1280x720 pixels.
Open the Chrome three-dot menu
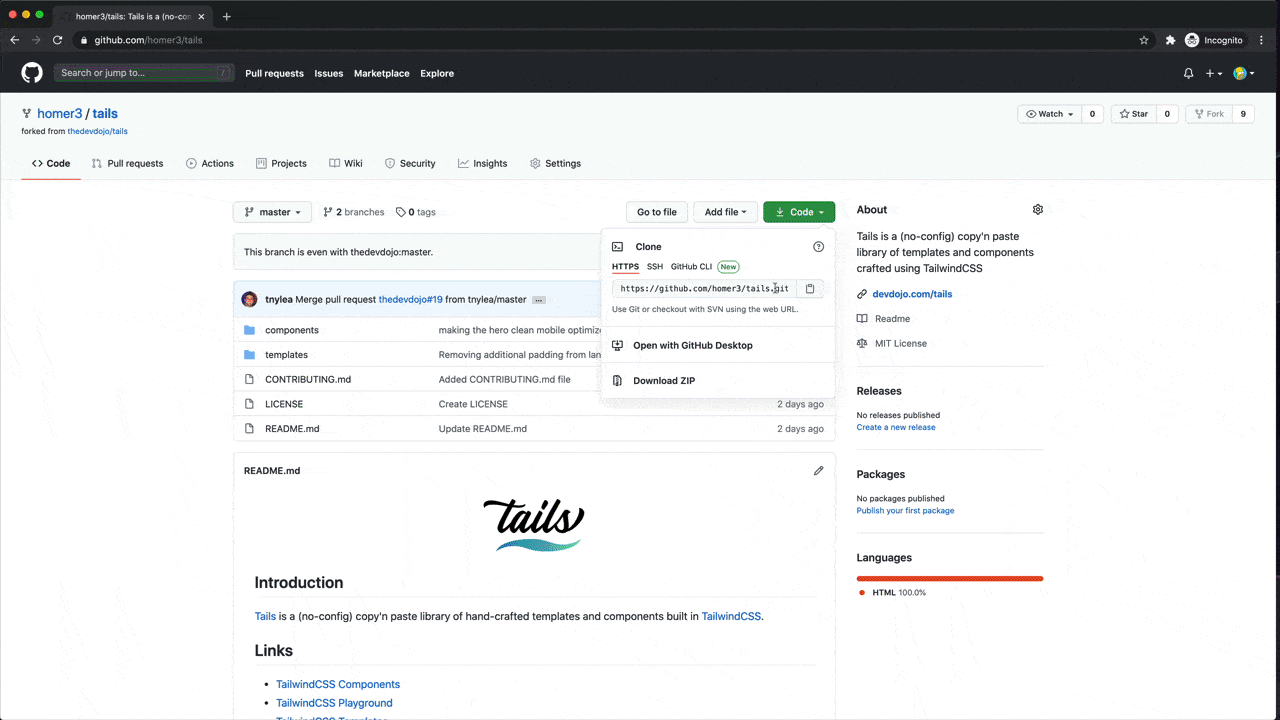(1264, 40)
